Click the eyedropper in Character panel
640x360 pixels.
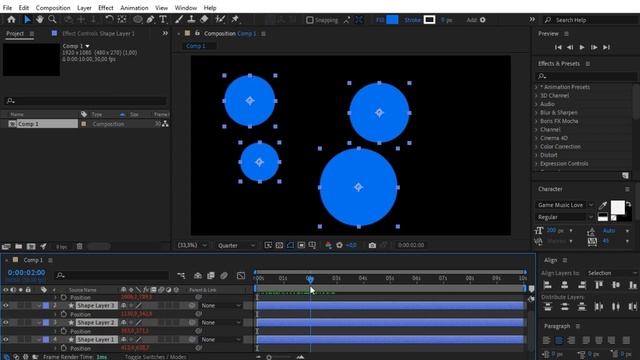pos(602,206)
